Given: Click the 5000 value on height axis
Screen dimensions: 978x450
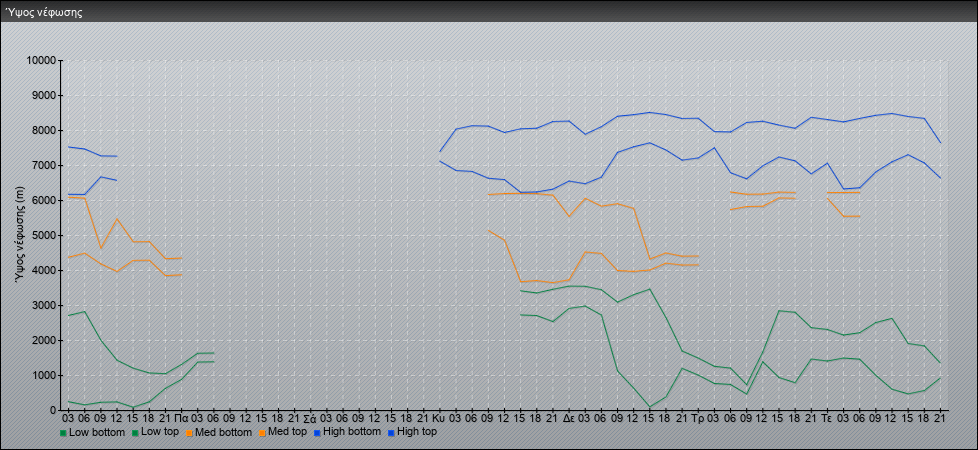Looking at the screenshot, I should (42, 236).
